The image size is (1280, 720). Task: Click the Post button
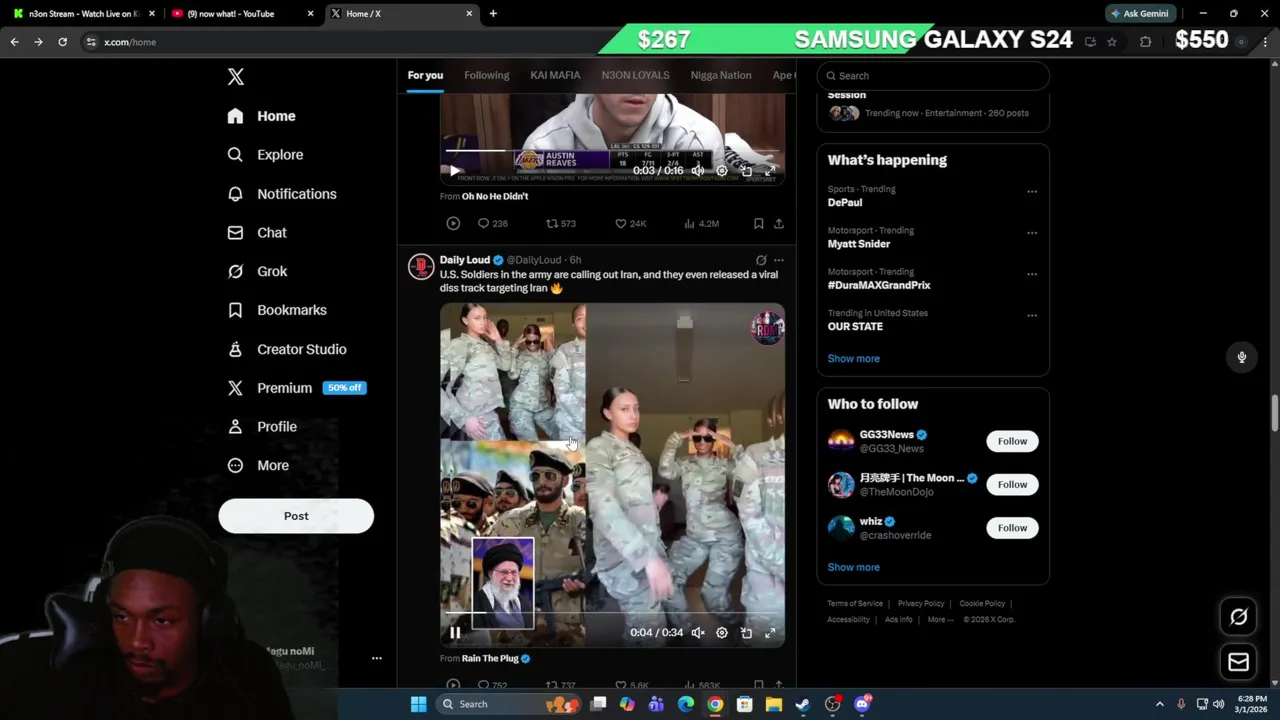pyautogui.click(x=296, y=516)
